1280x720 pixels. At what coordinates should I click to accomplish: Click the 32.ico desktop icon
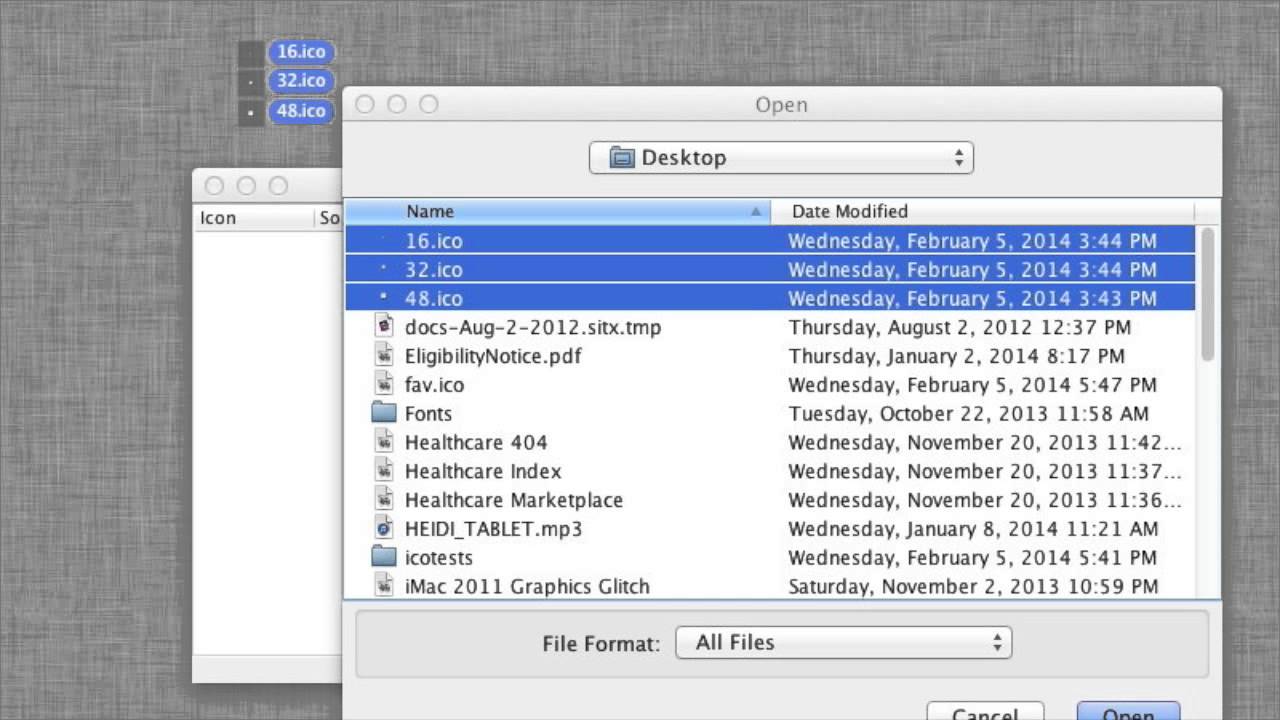(300, 81)
